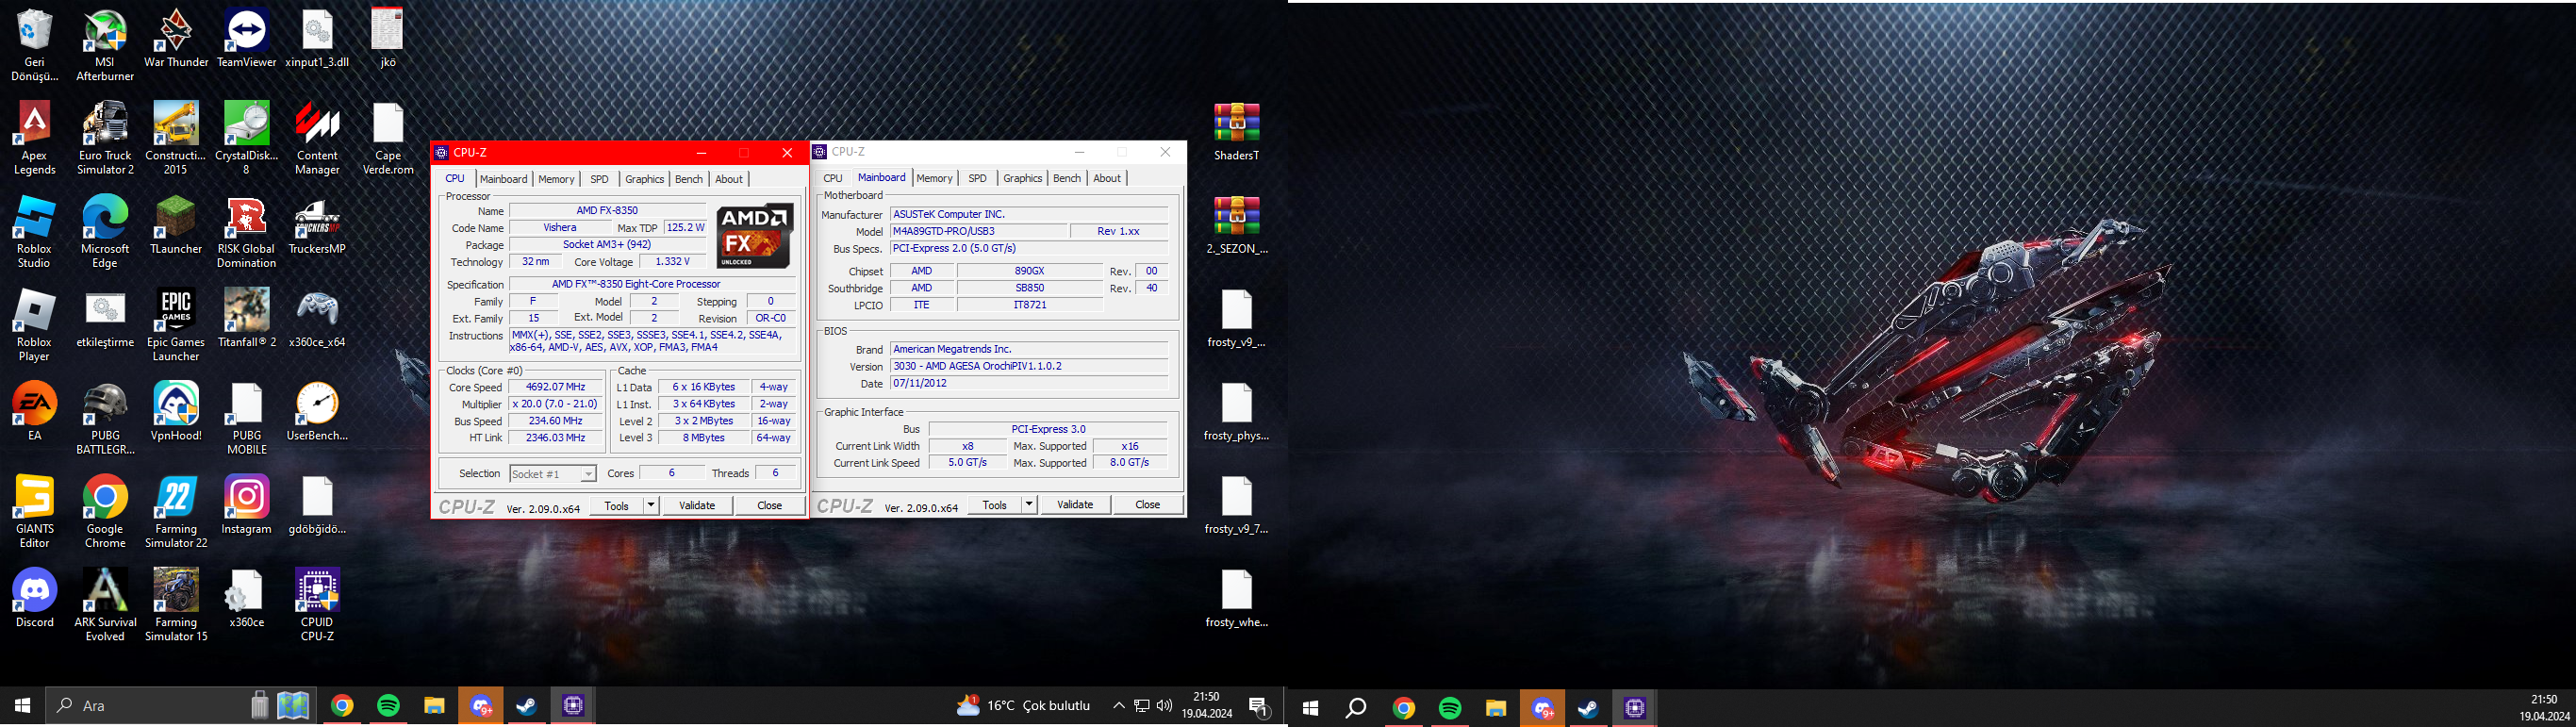The image size is (2576, 727).
Task: Open Spotify in the left taskbar
Action: [x=388, y=706]
